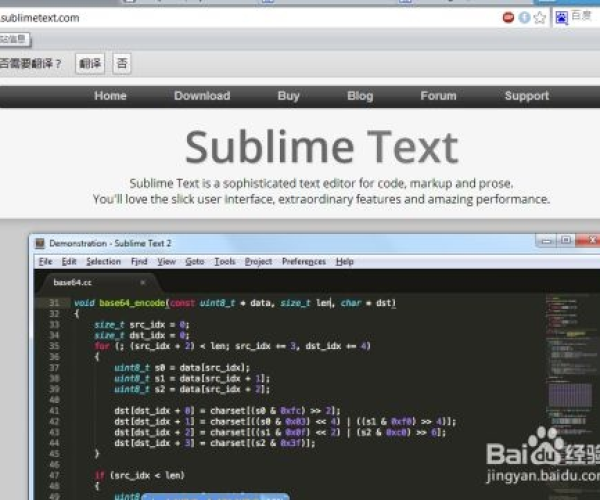Click the 百度 label in browser toolbar
600x500 pixels.
click(581, 16)
